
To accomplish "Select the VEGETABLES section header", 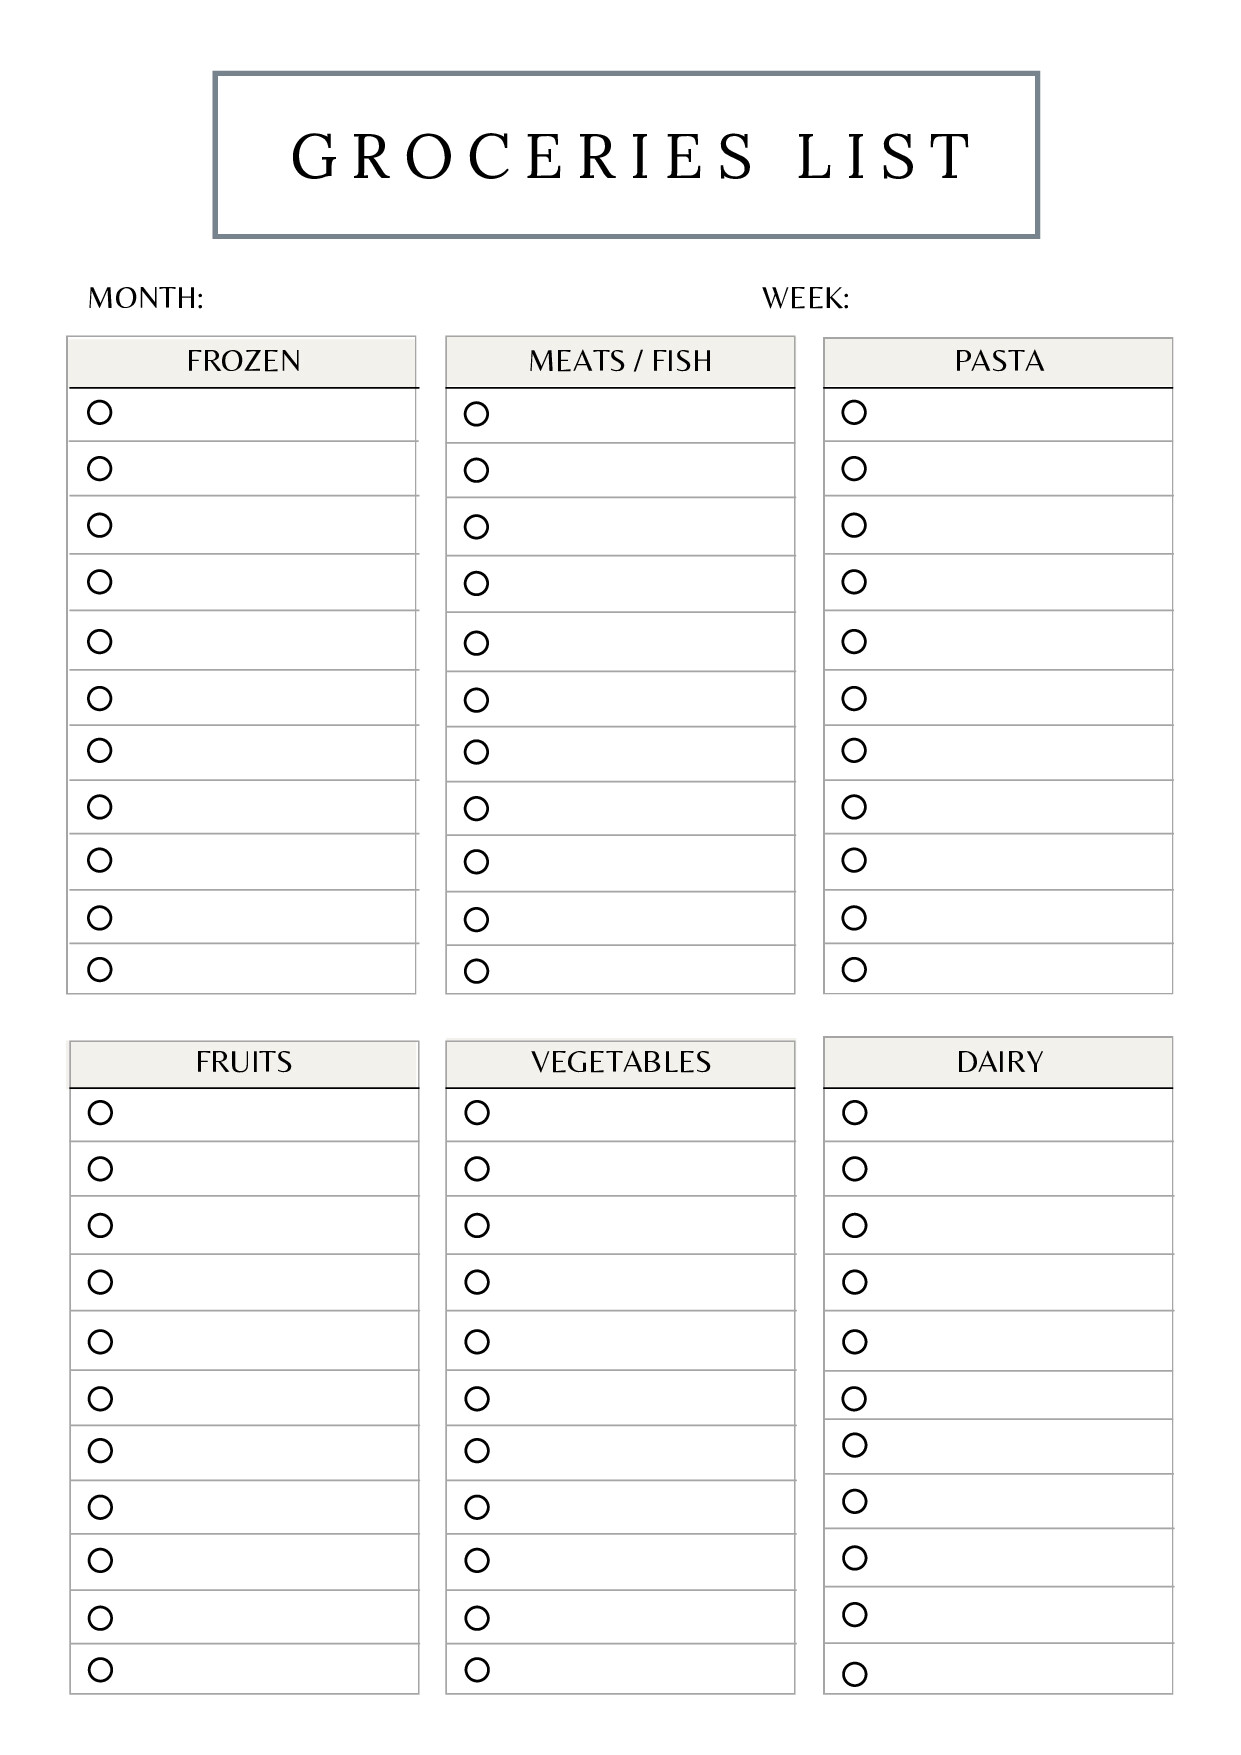I will coord(620,1062).
